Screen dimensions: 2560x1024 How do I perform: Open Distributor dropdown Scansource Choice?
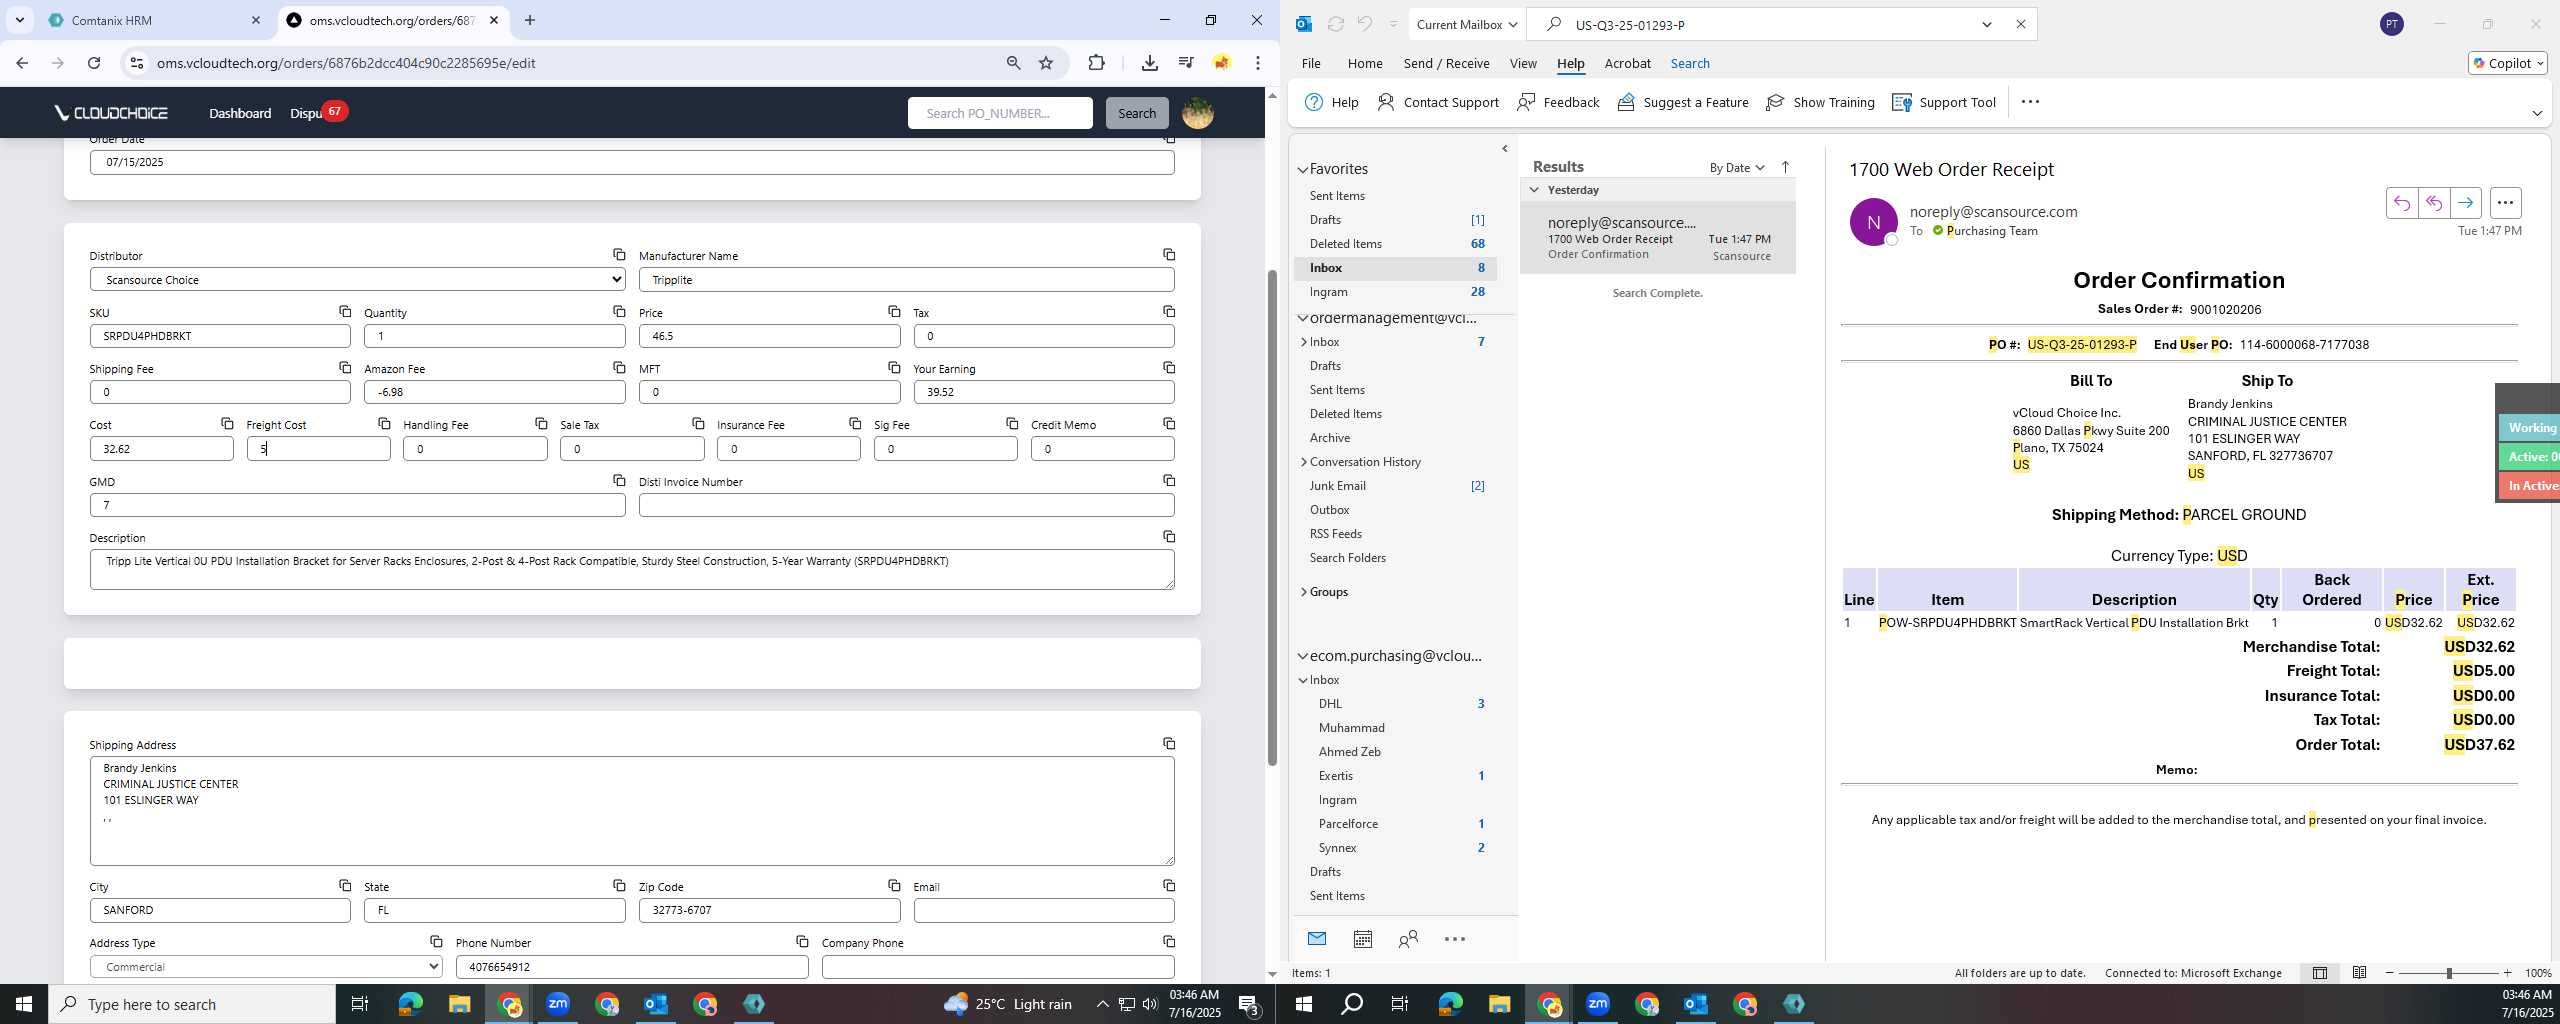point(357,280)
